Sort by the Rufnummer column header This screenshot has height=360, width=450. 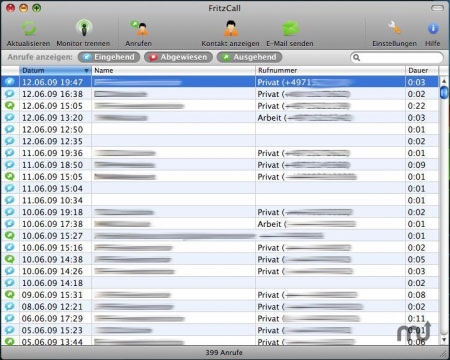pyautogui.click(x=330, y=70)
